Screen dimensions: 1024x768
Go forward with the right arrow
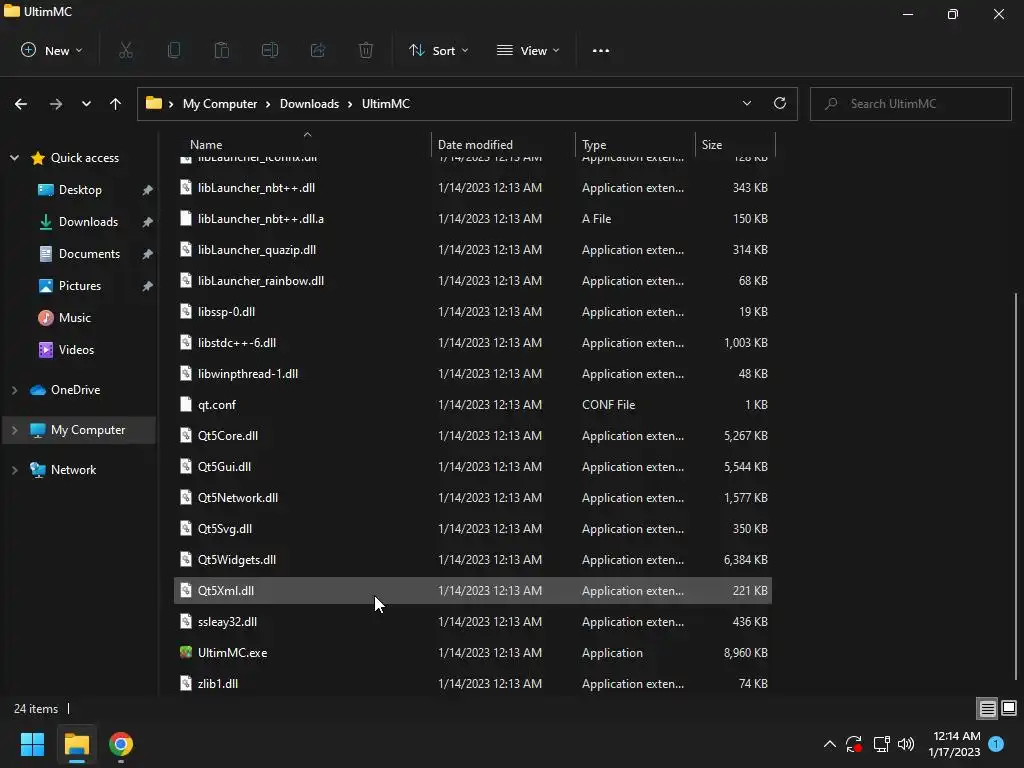[56, 104]
